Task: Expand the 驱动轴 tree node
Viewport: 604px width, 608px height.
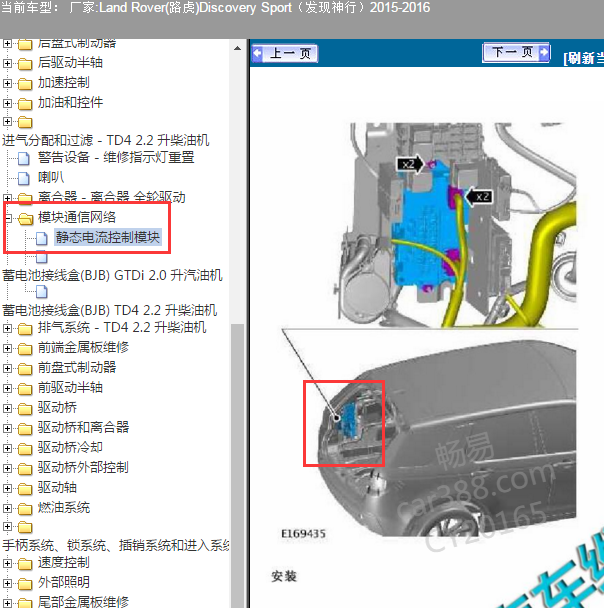Action: [7, 488]
